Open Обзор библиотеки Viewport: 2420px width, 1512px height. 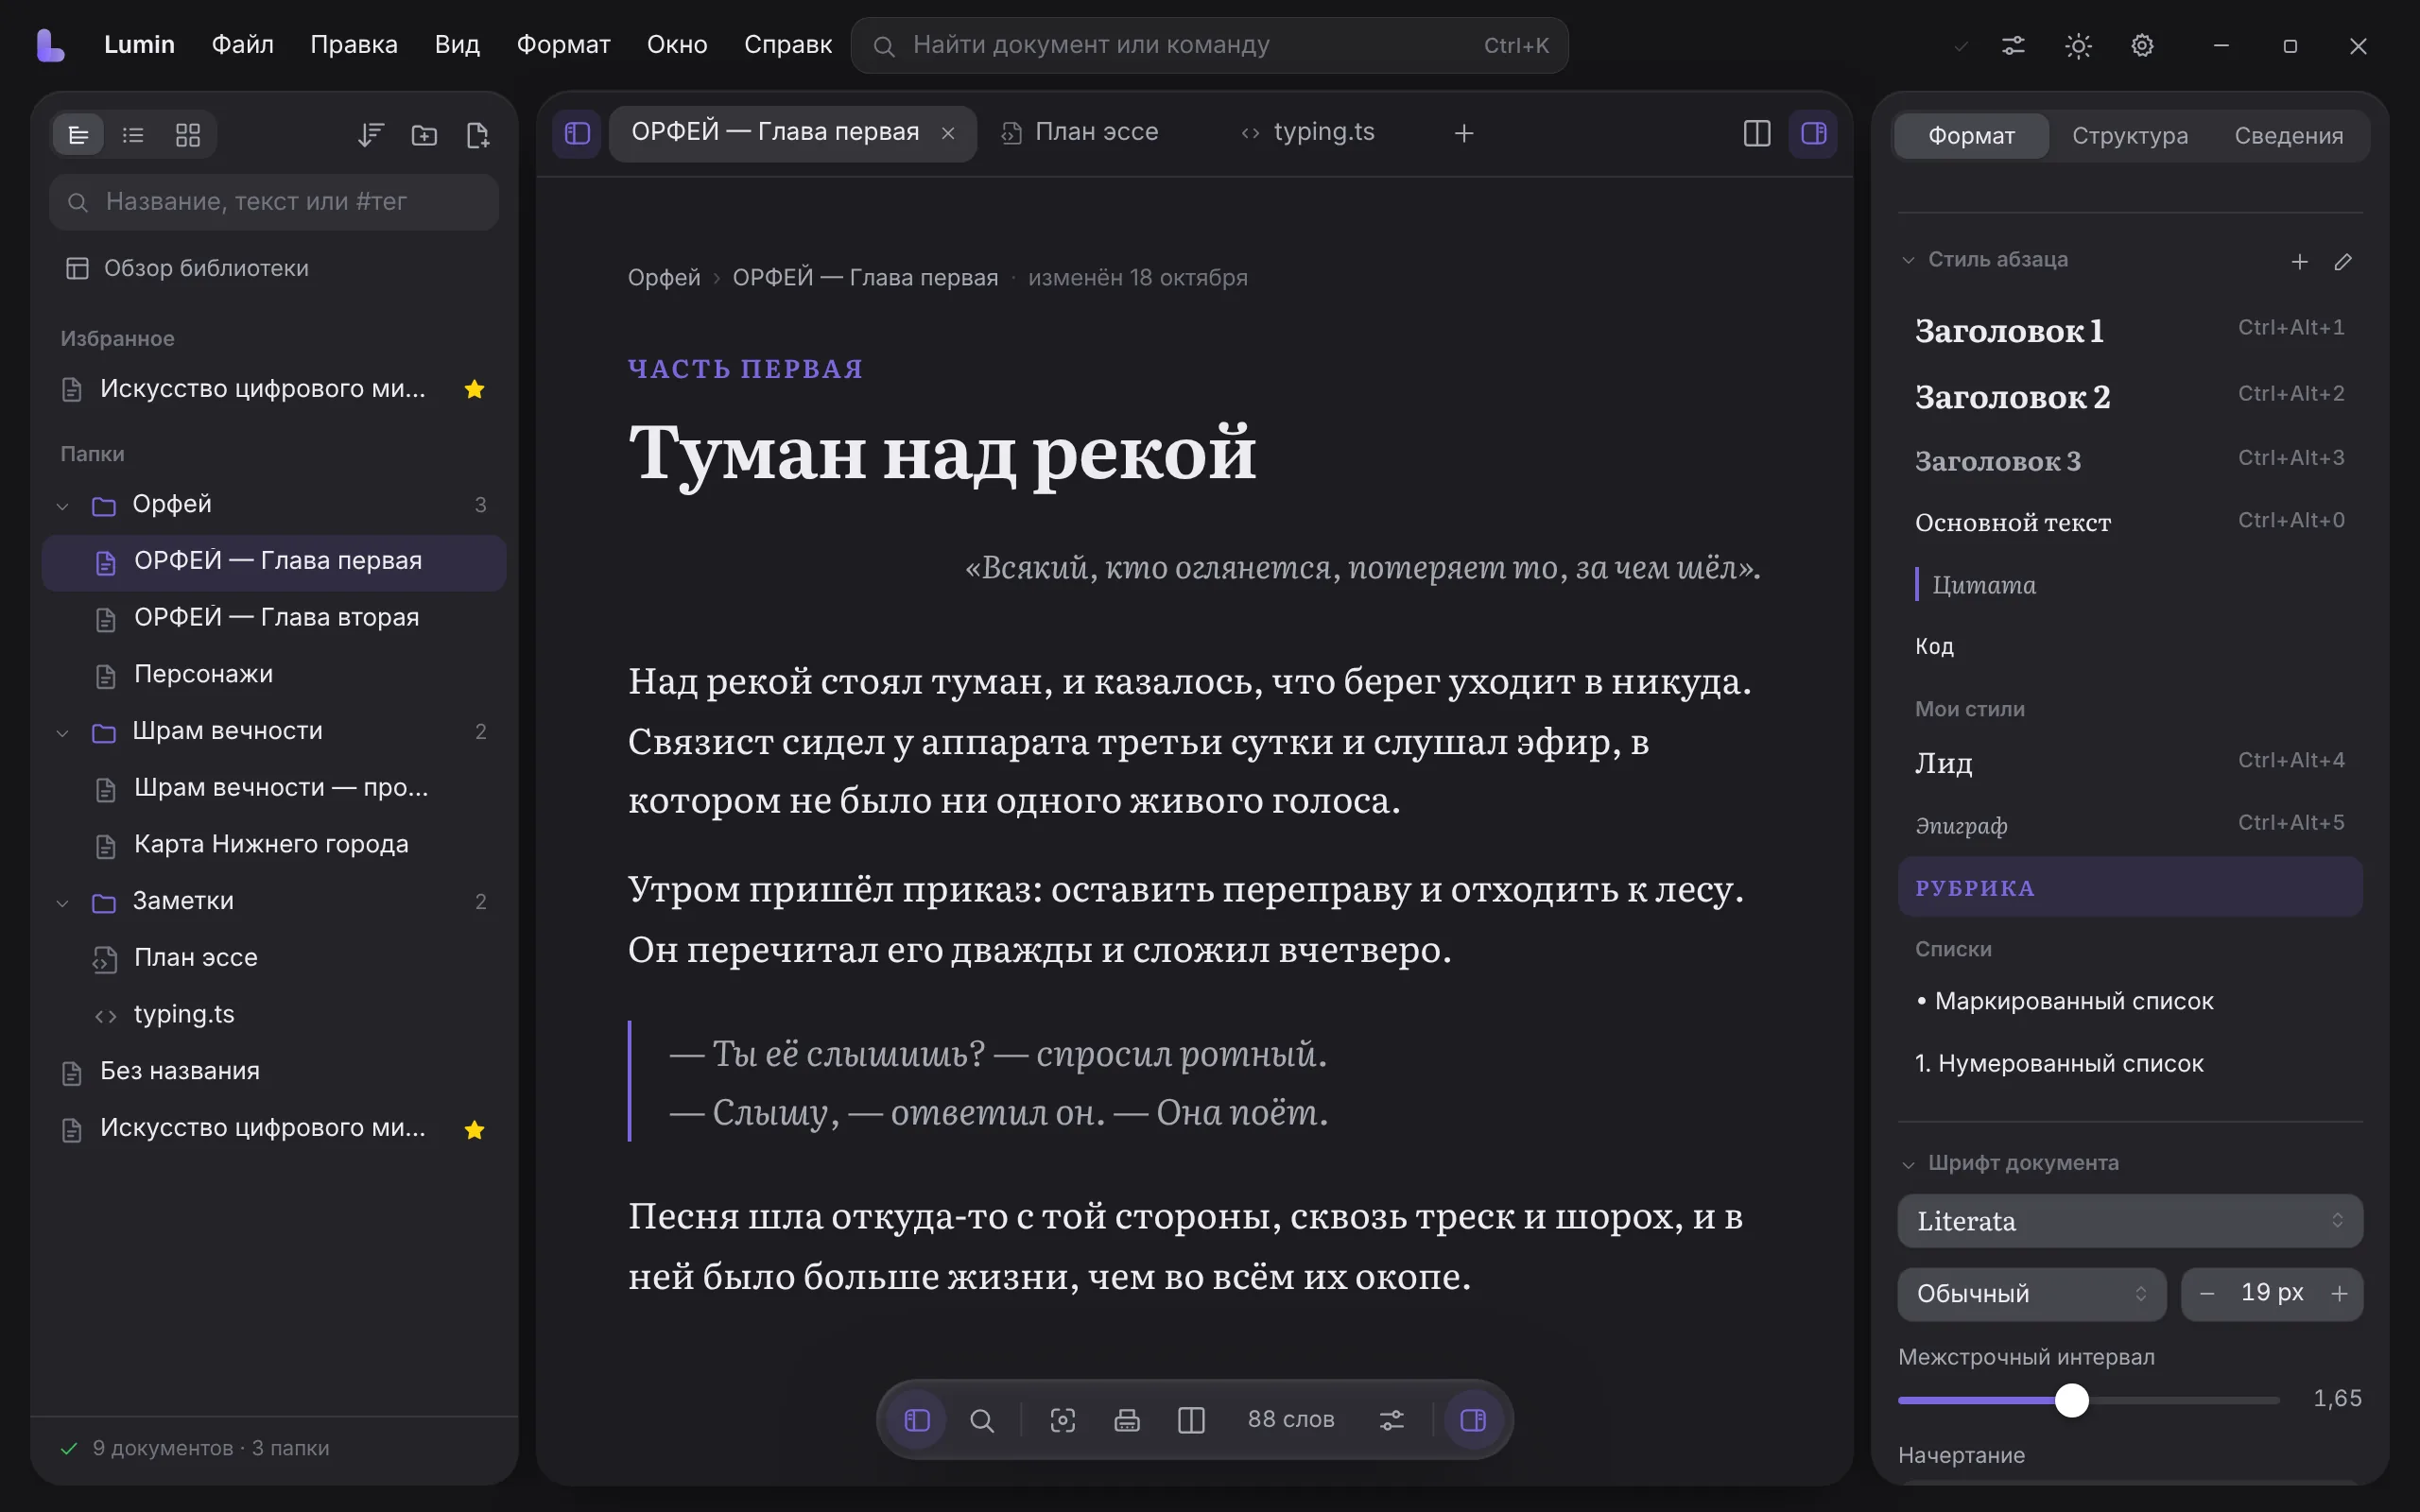click(273, 268)
